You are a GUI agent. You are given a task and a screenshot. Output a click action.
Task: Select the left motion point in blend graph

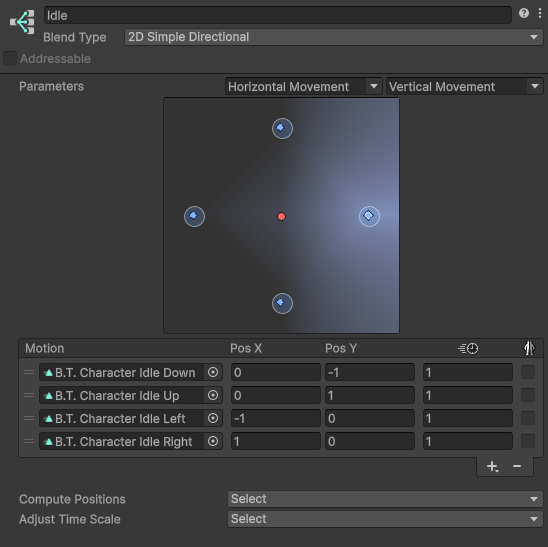click(x=194, y=216)
